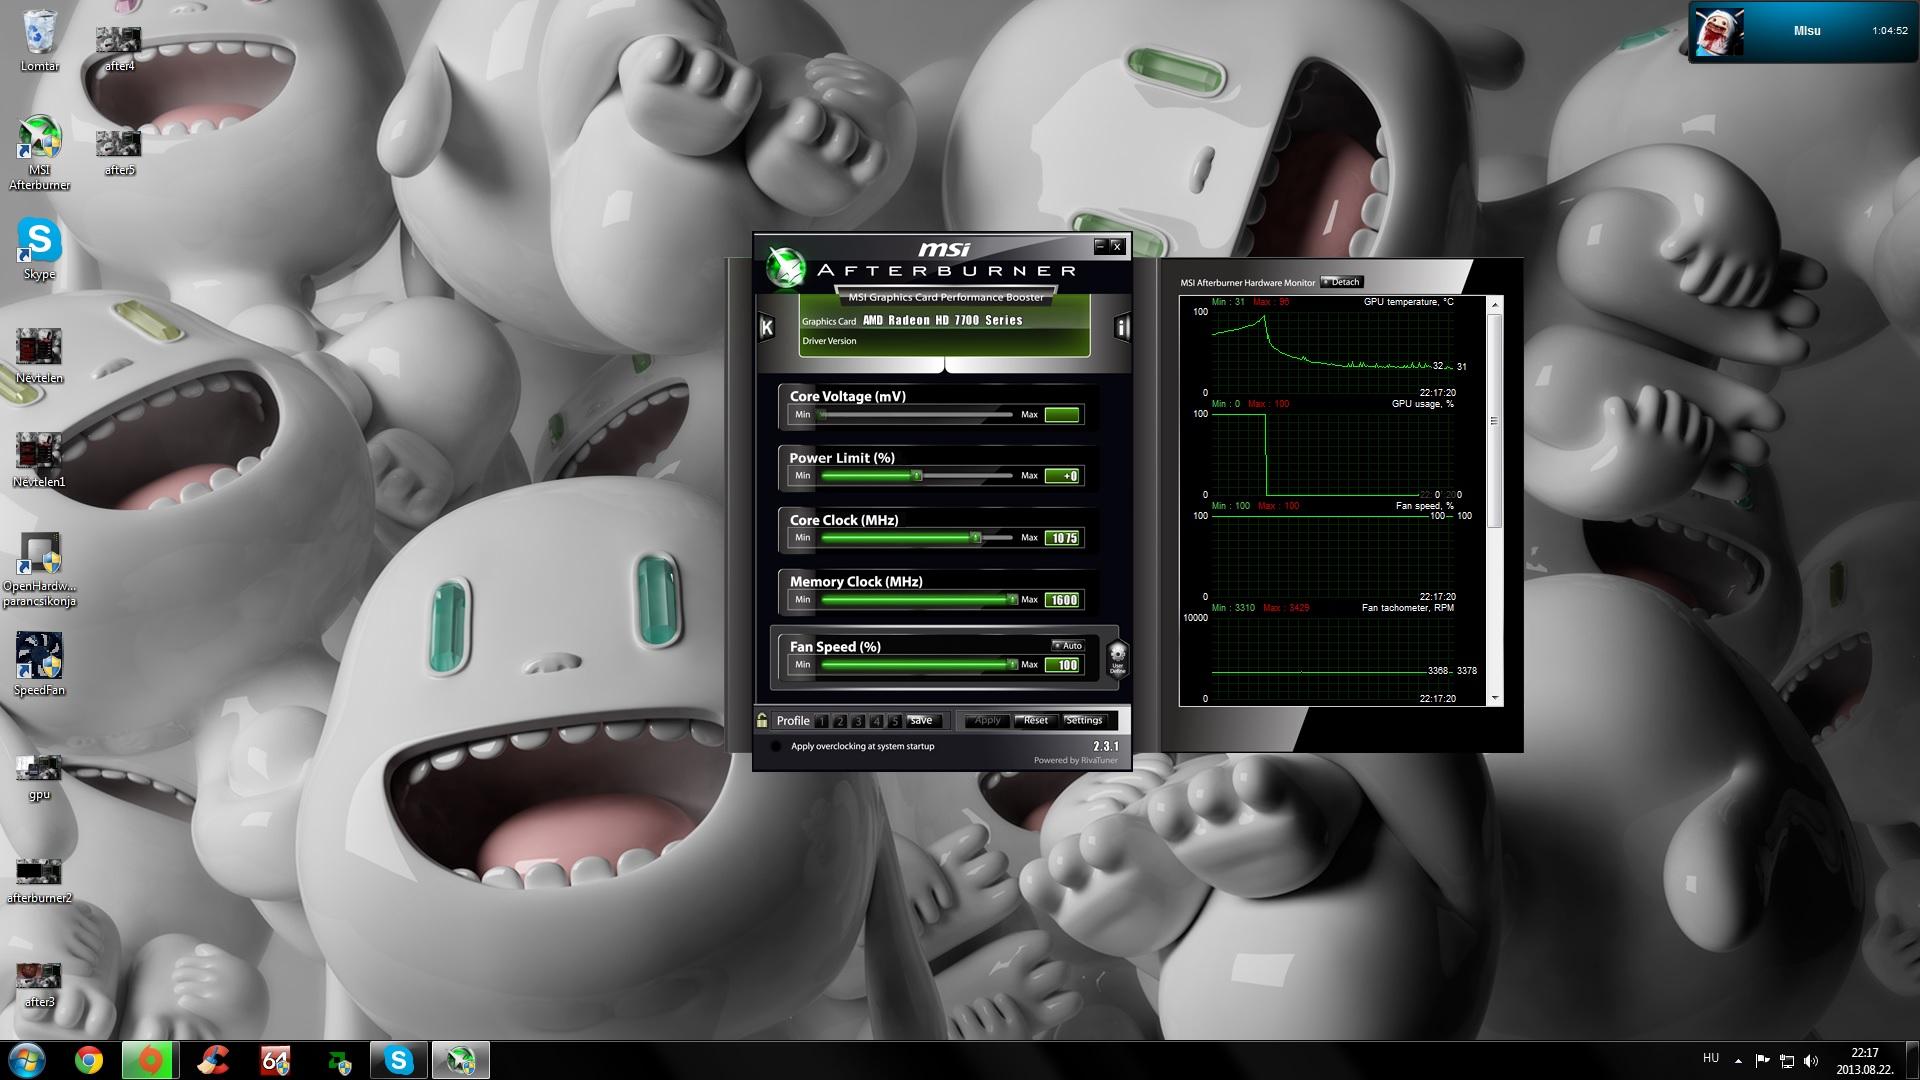Open the Windows Start menu

[26, 1060]
